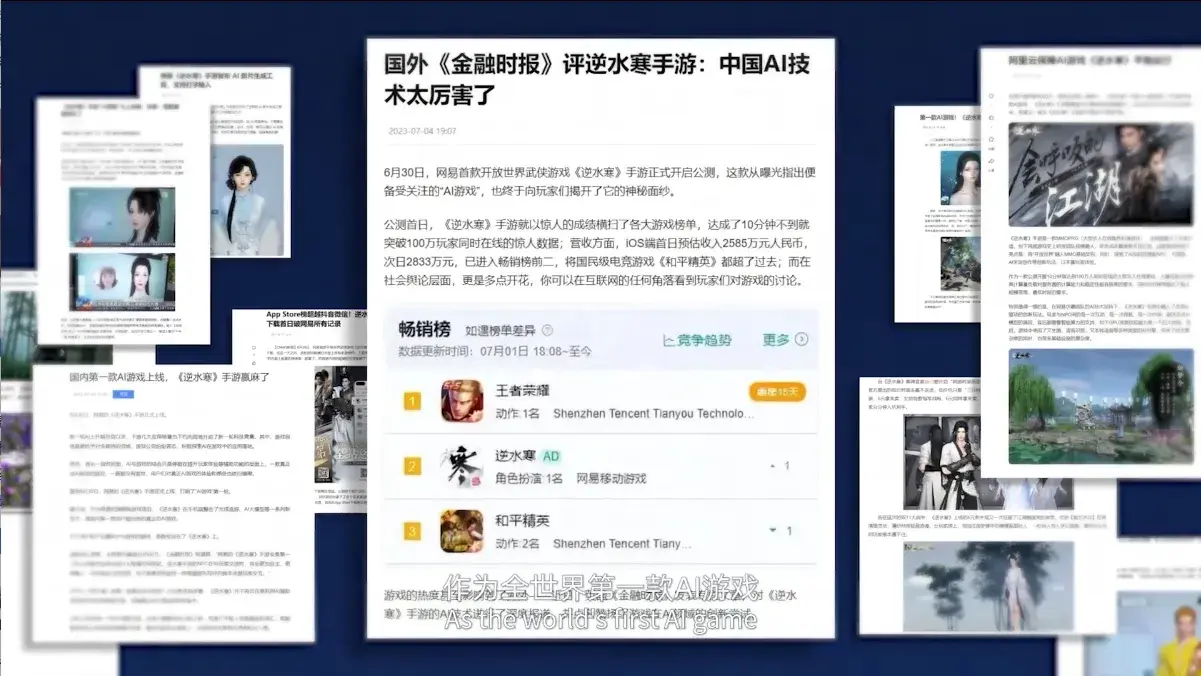Open the 逆水寒 app icon in the ranking

tap(462, 466)
